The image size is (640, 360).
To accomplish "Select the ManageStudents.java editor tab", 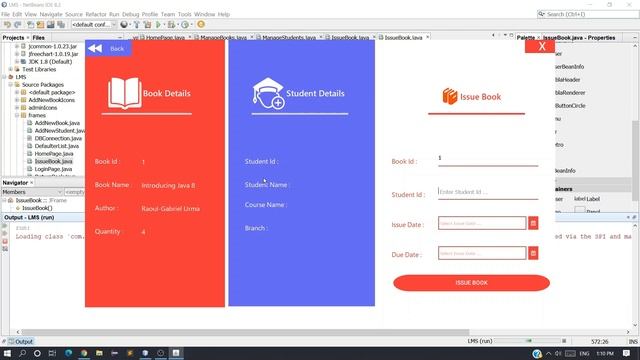I will coord(288,38).
